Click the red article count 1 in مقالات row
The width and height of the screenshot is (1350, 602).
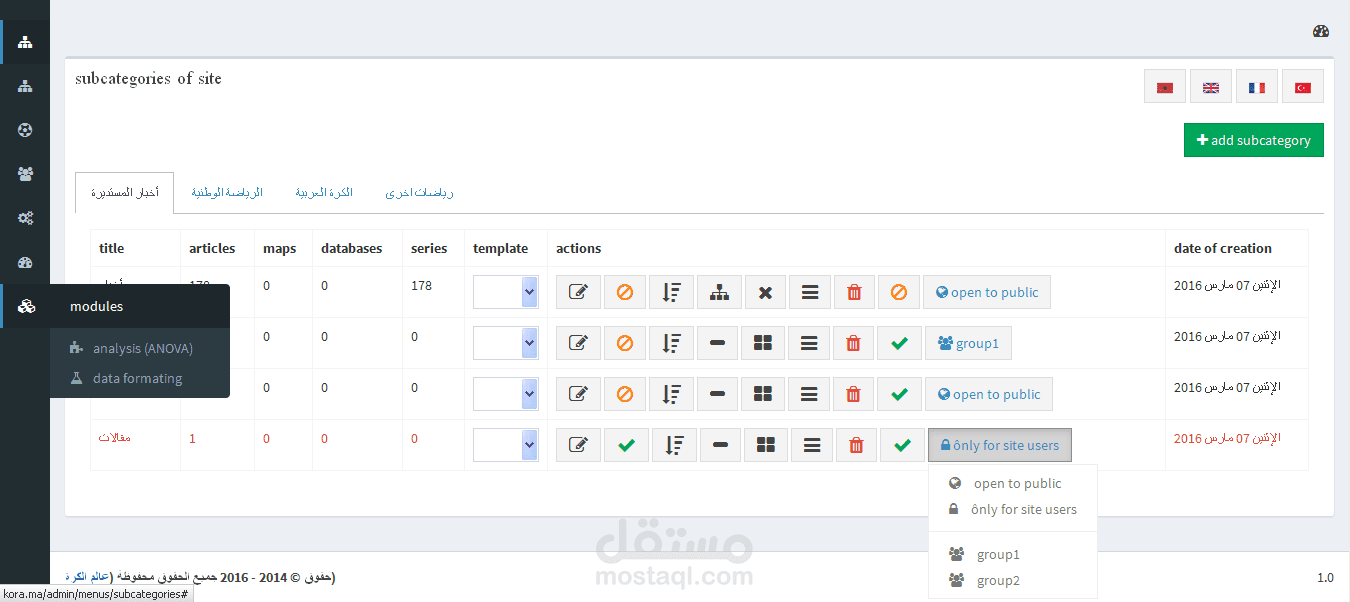tap(193, 438)
